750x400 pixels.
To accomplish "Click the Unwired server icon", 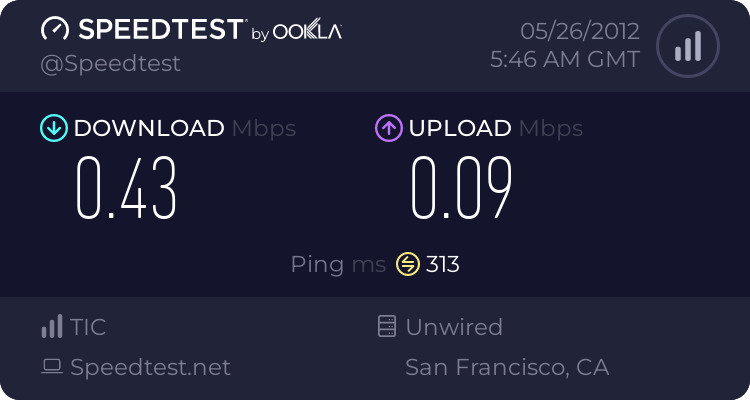I will tap(387, 327).
